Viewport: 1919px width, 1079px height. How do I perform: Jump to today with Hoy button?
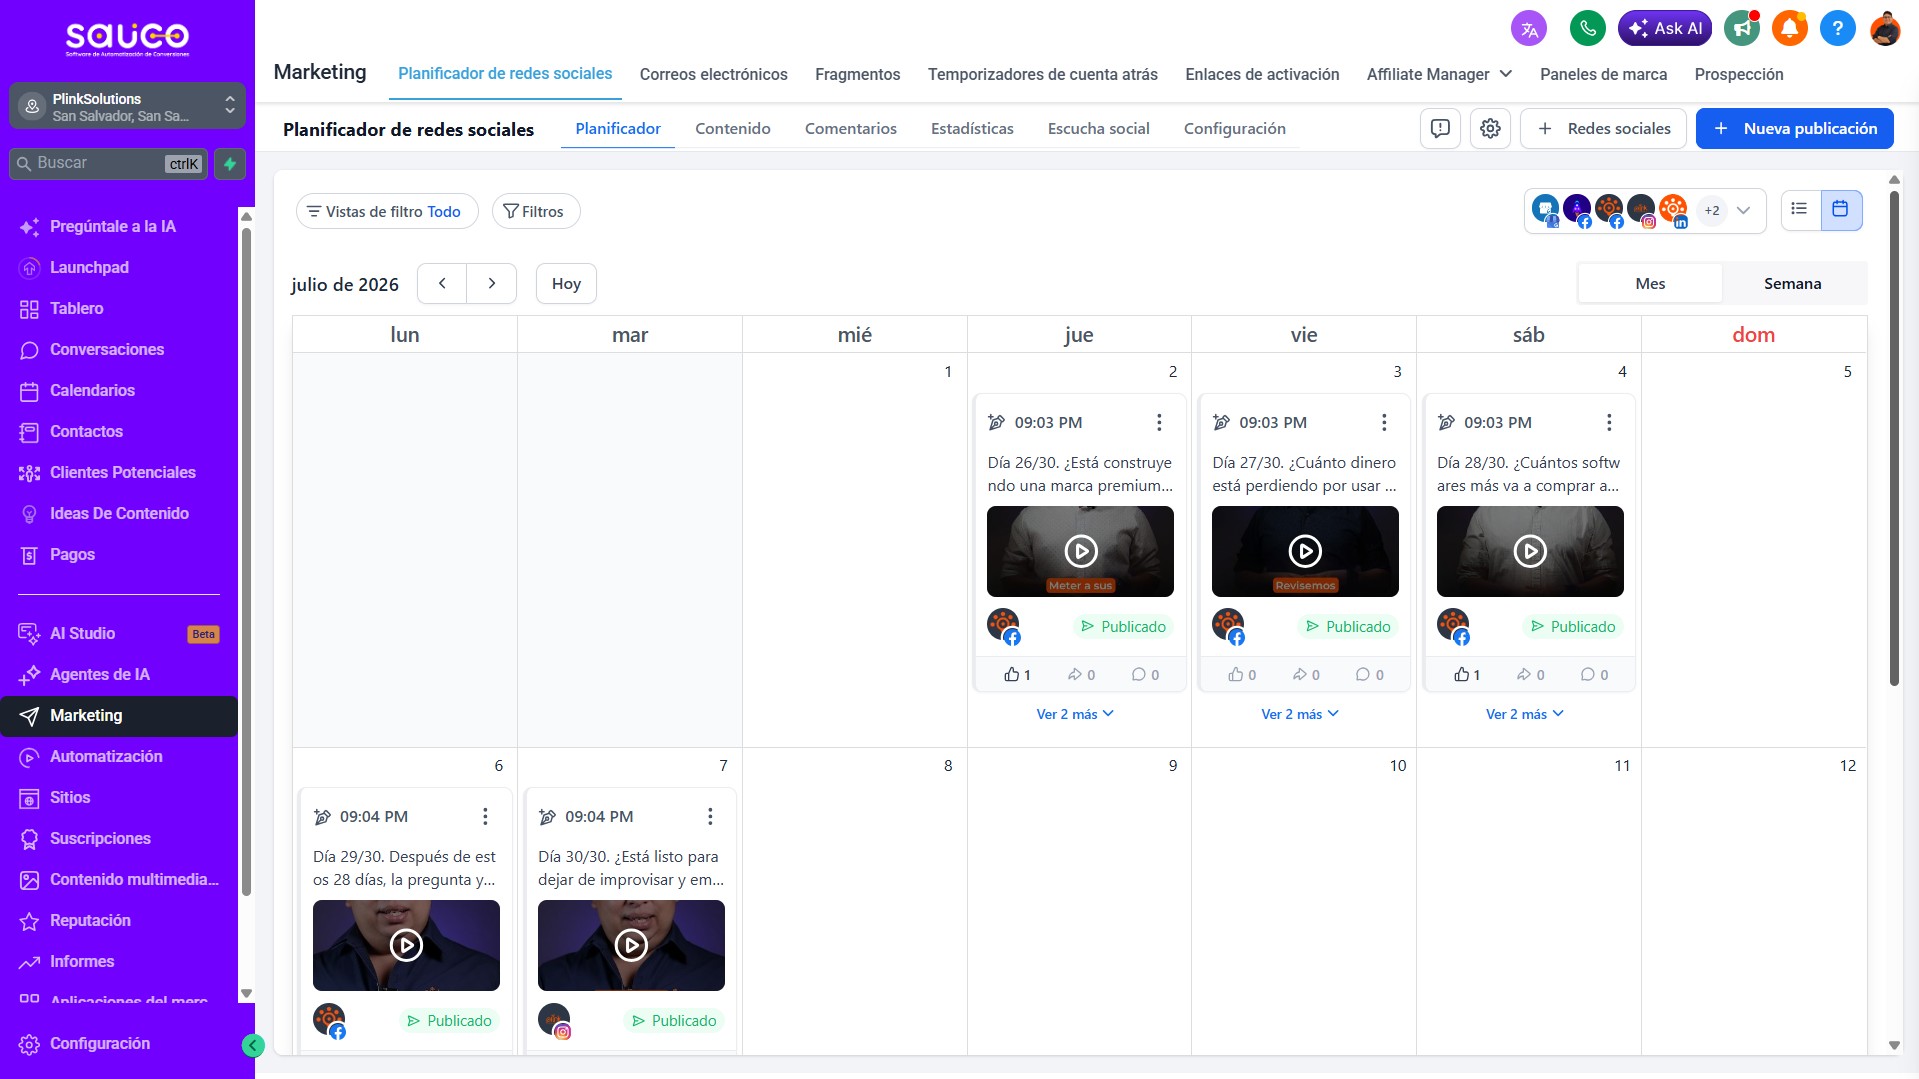point(566,284)
